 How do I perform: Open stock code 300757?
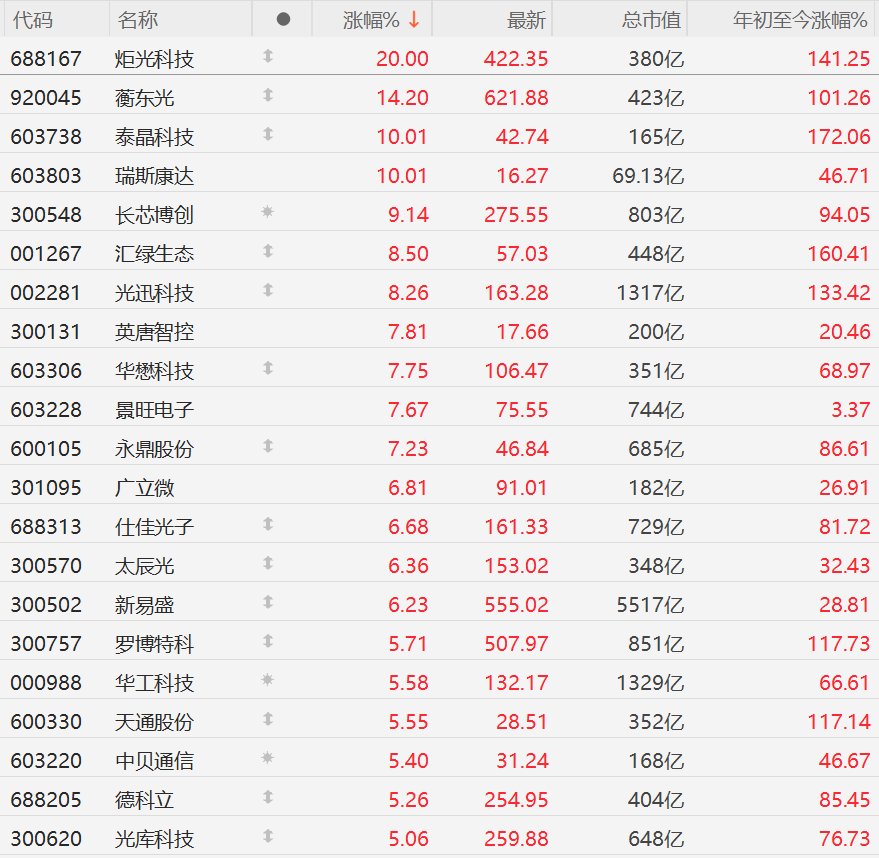46,644
